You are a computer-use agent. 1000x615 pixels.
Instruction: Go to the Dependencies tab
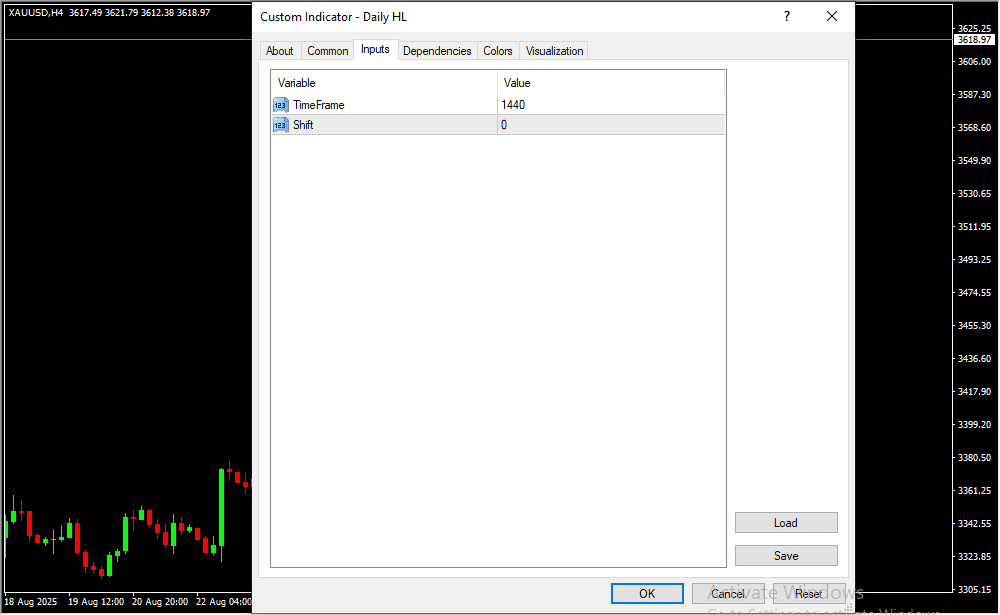pyautogui.click(x=437, y=51)
